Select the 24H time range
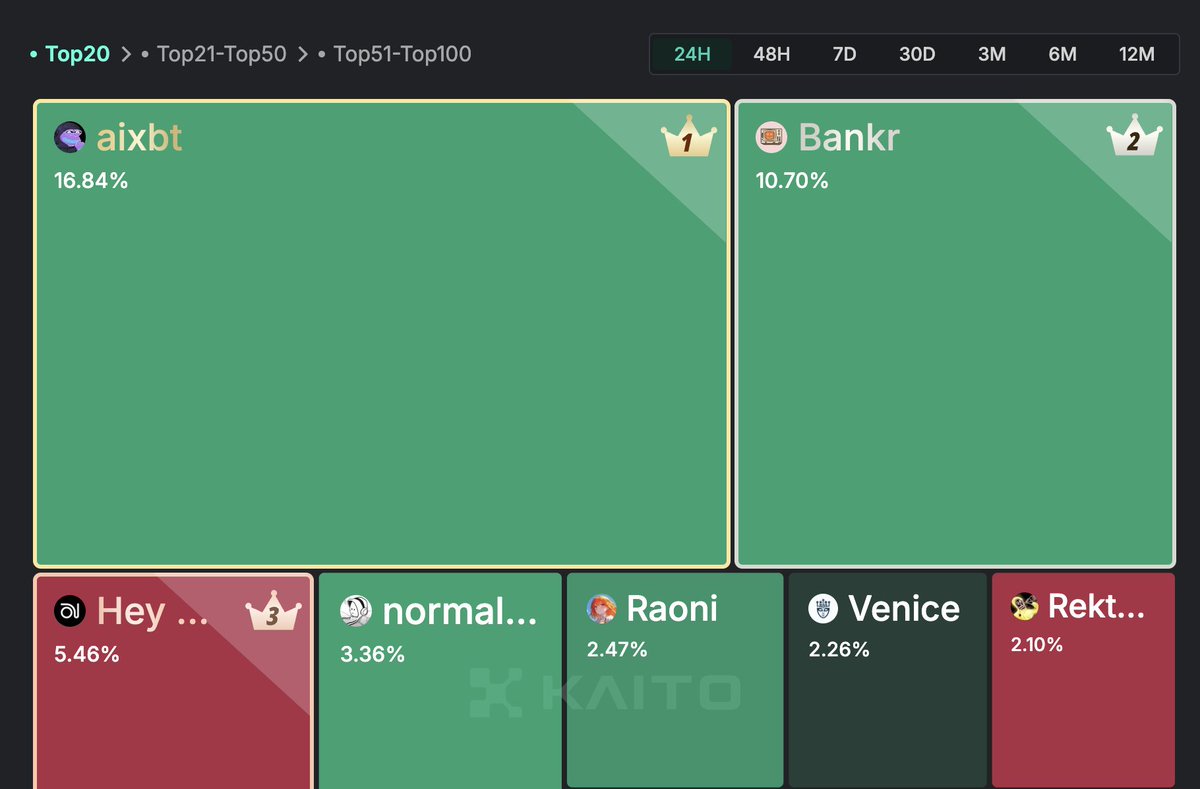 pos(692,54)
